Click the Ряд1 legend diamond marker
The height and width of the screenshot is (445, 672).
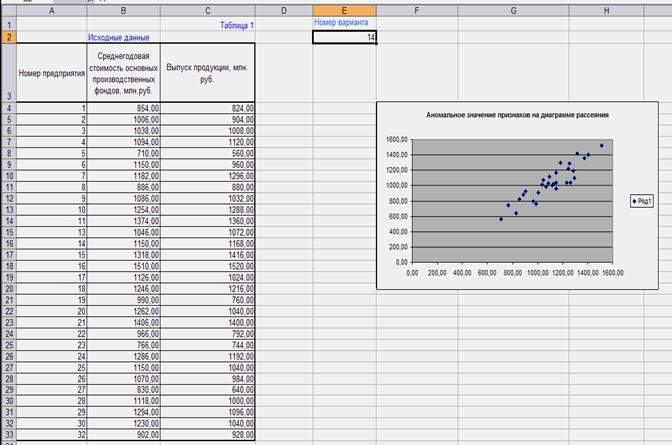point(635,201)
